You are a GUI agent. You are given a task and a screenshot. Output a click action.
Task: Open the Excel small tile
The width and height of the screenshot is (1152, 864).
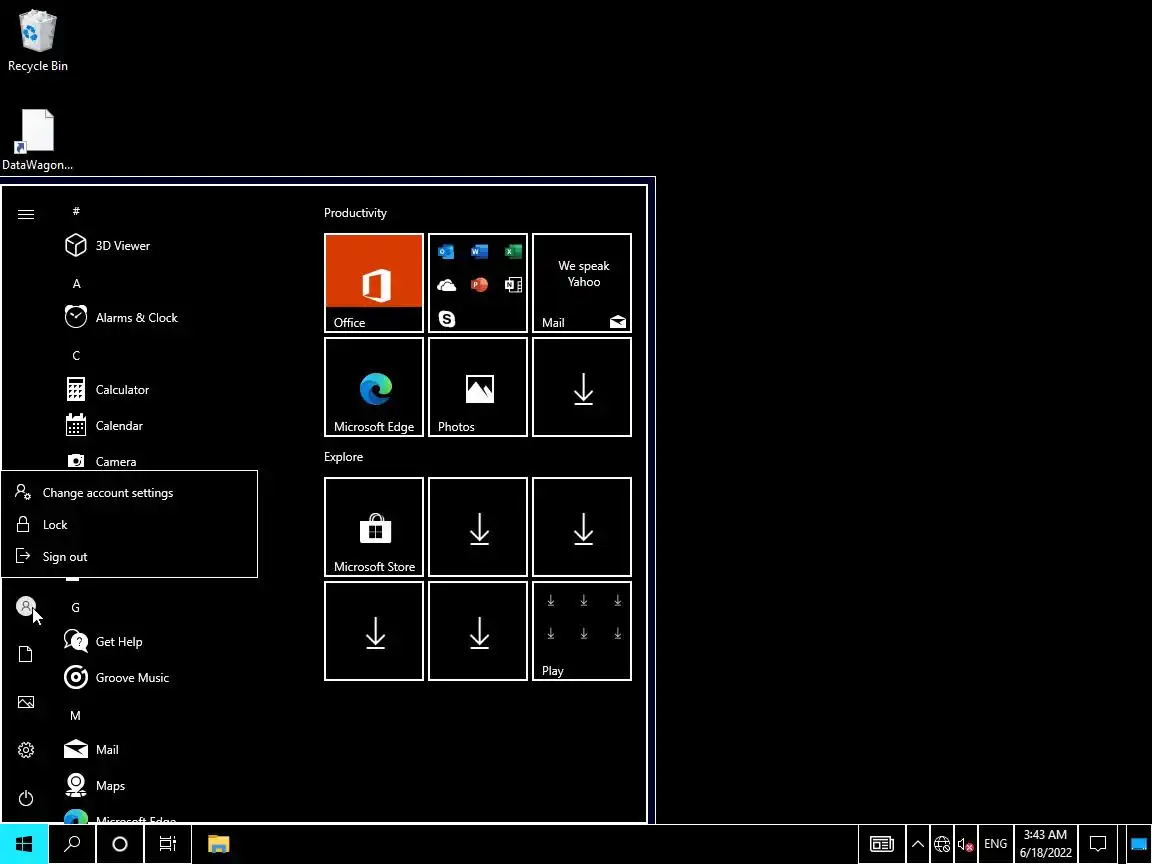point(513,252)
